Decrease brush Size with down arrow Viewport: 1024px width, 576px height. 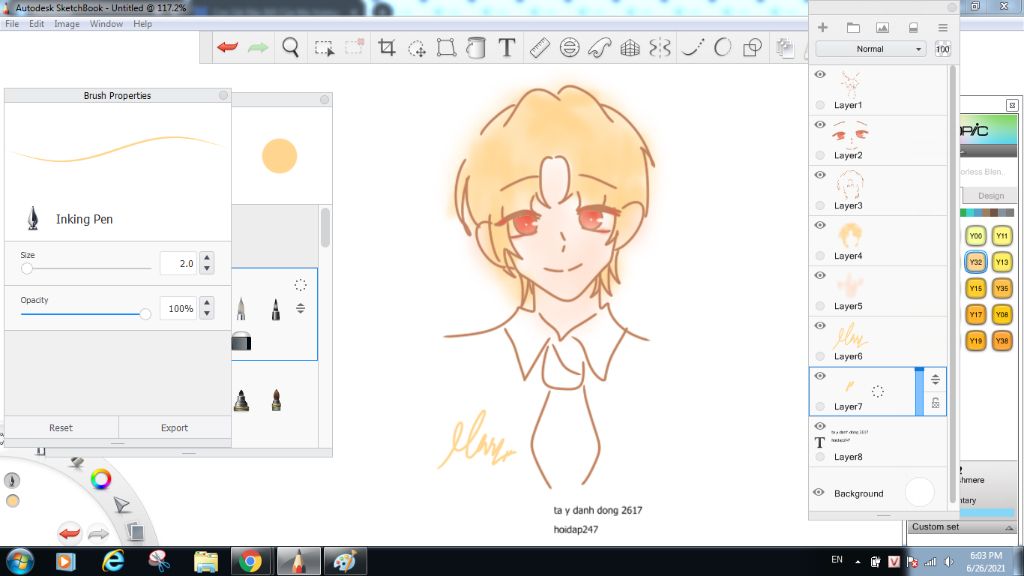pos(207,268)
